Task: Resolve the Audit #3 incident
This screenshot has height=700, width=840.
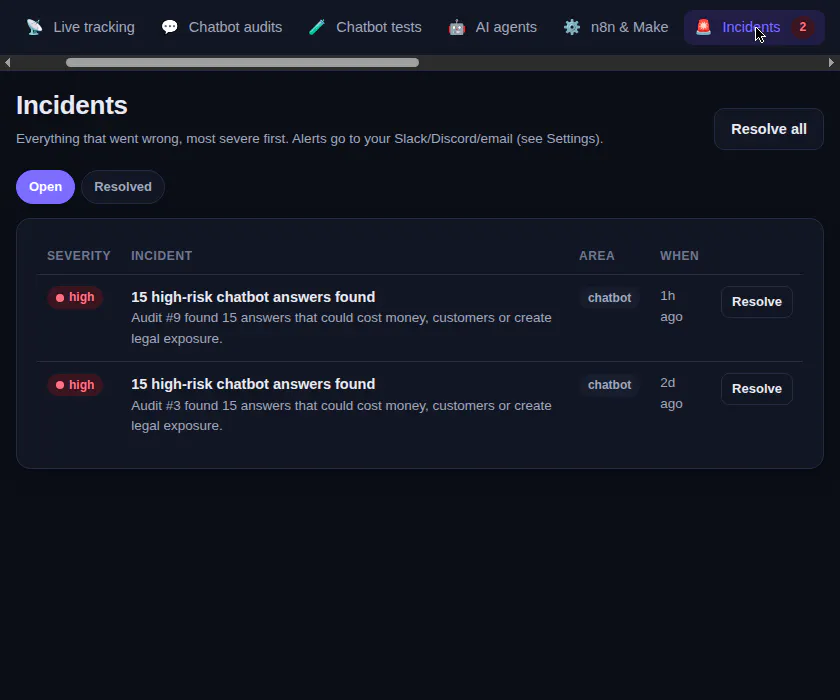Action: 756,389
